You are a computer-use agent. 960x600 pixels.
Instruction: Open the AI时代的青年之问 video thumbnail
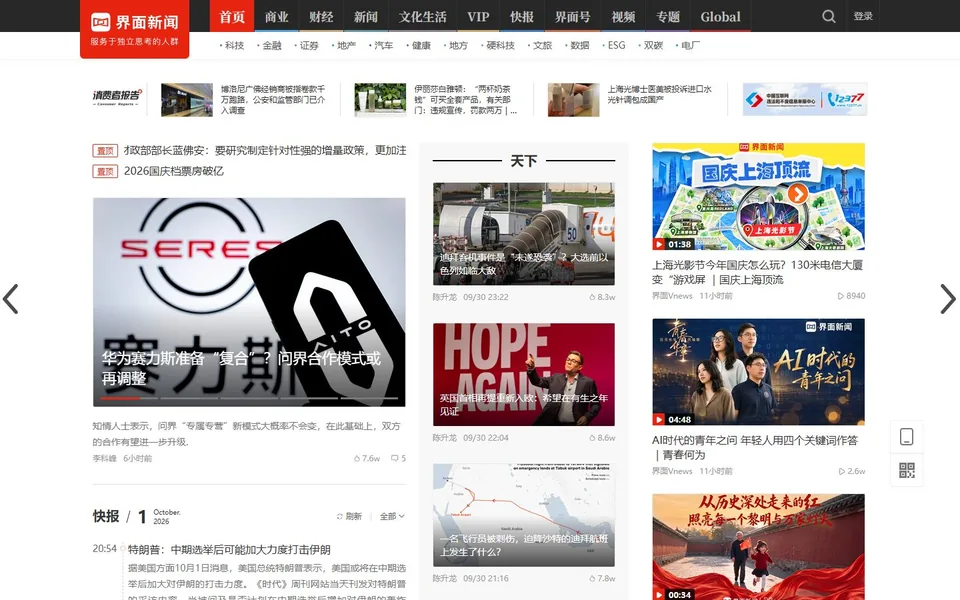tap(759, 372)
